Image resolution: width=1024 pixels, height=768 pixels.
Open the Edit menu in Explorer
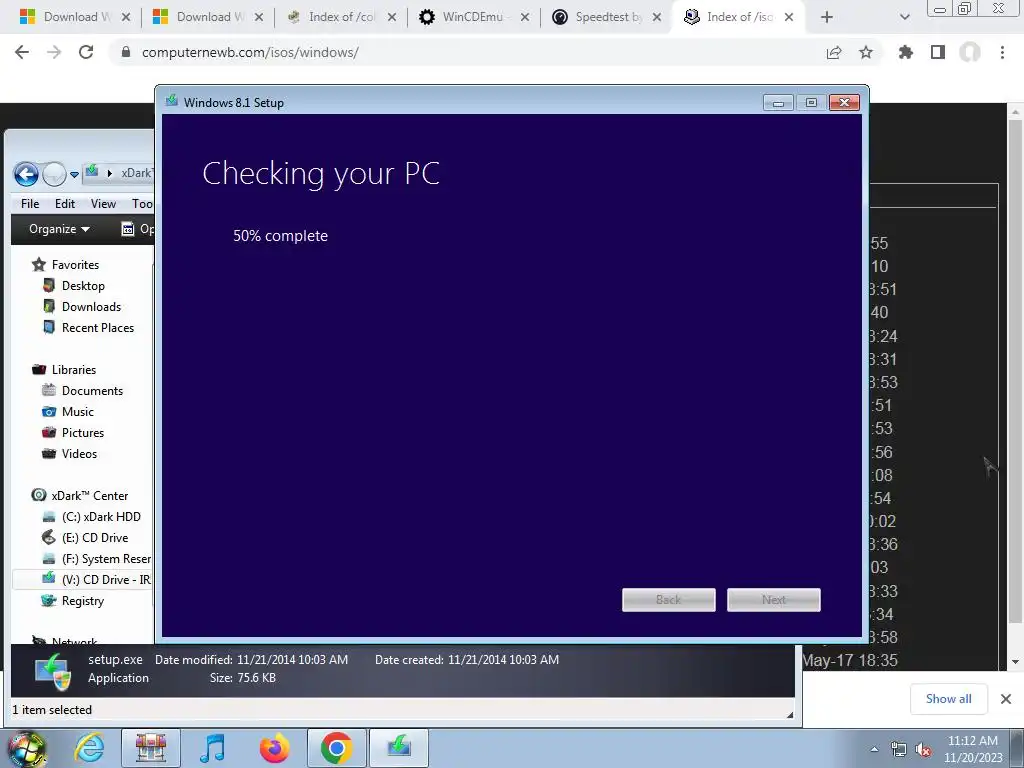coord(65,204)
